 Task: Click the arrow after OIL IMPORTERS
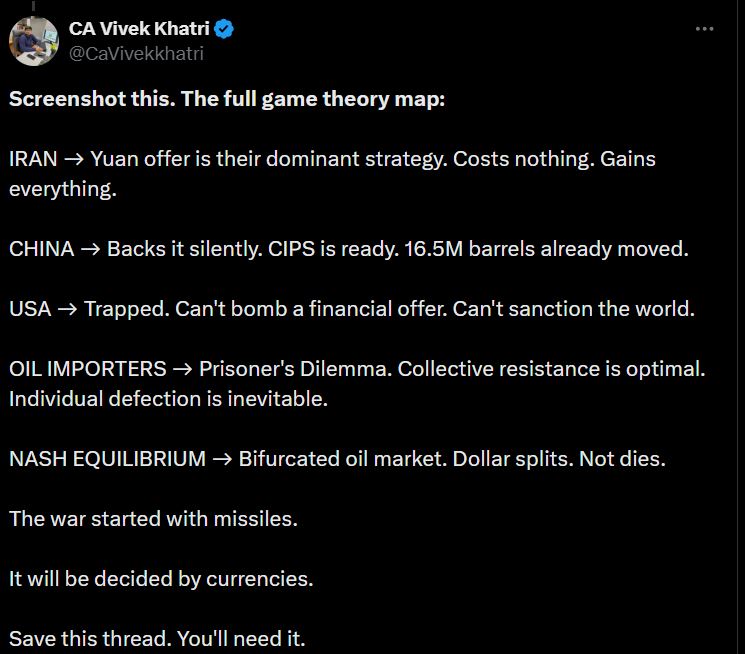[181, 370]
